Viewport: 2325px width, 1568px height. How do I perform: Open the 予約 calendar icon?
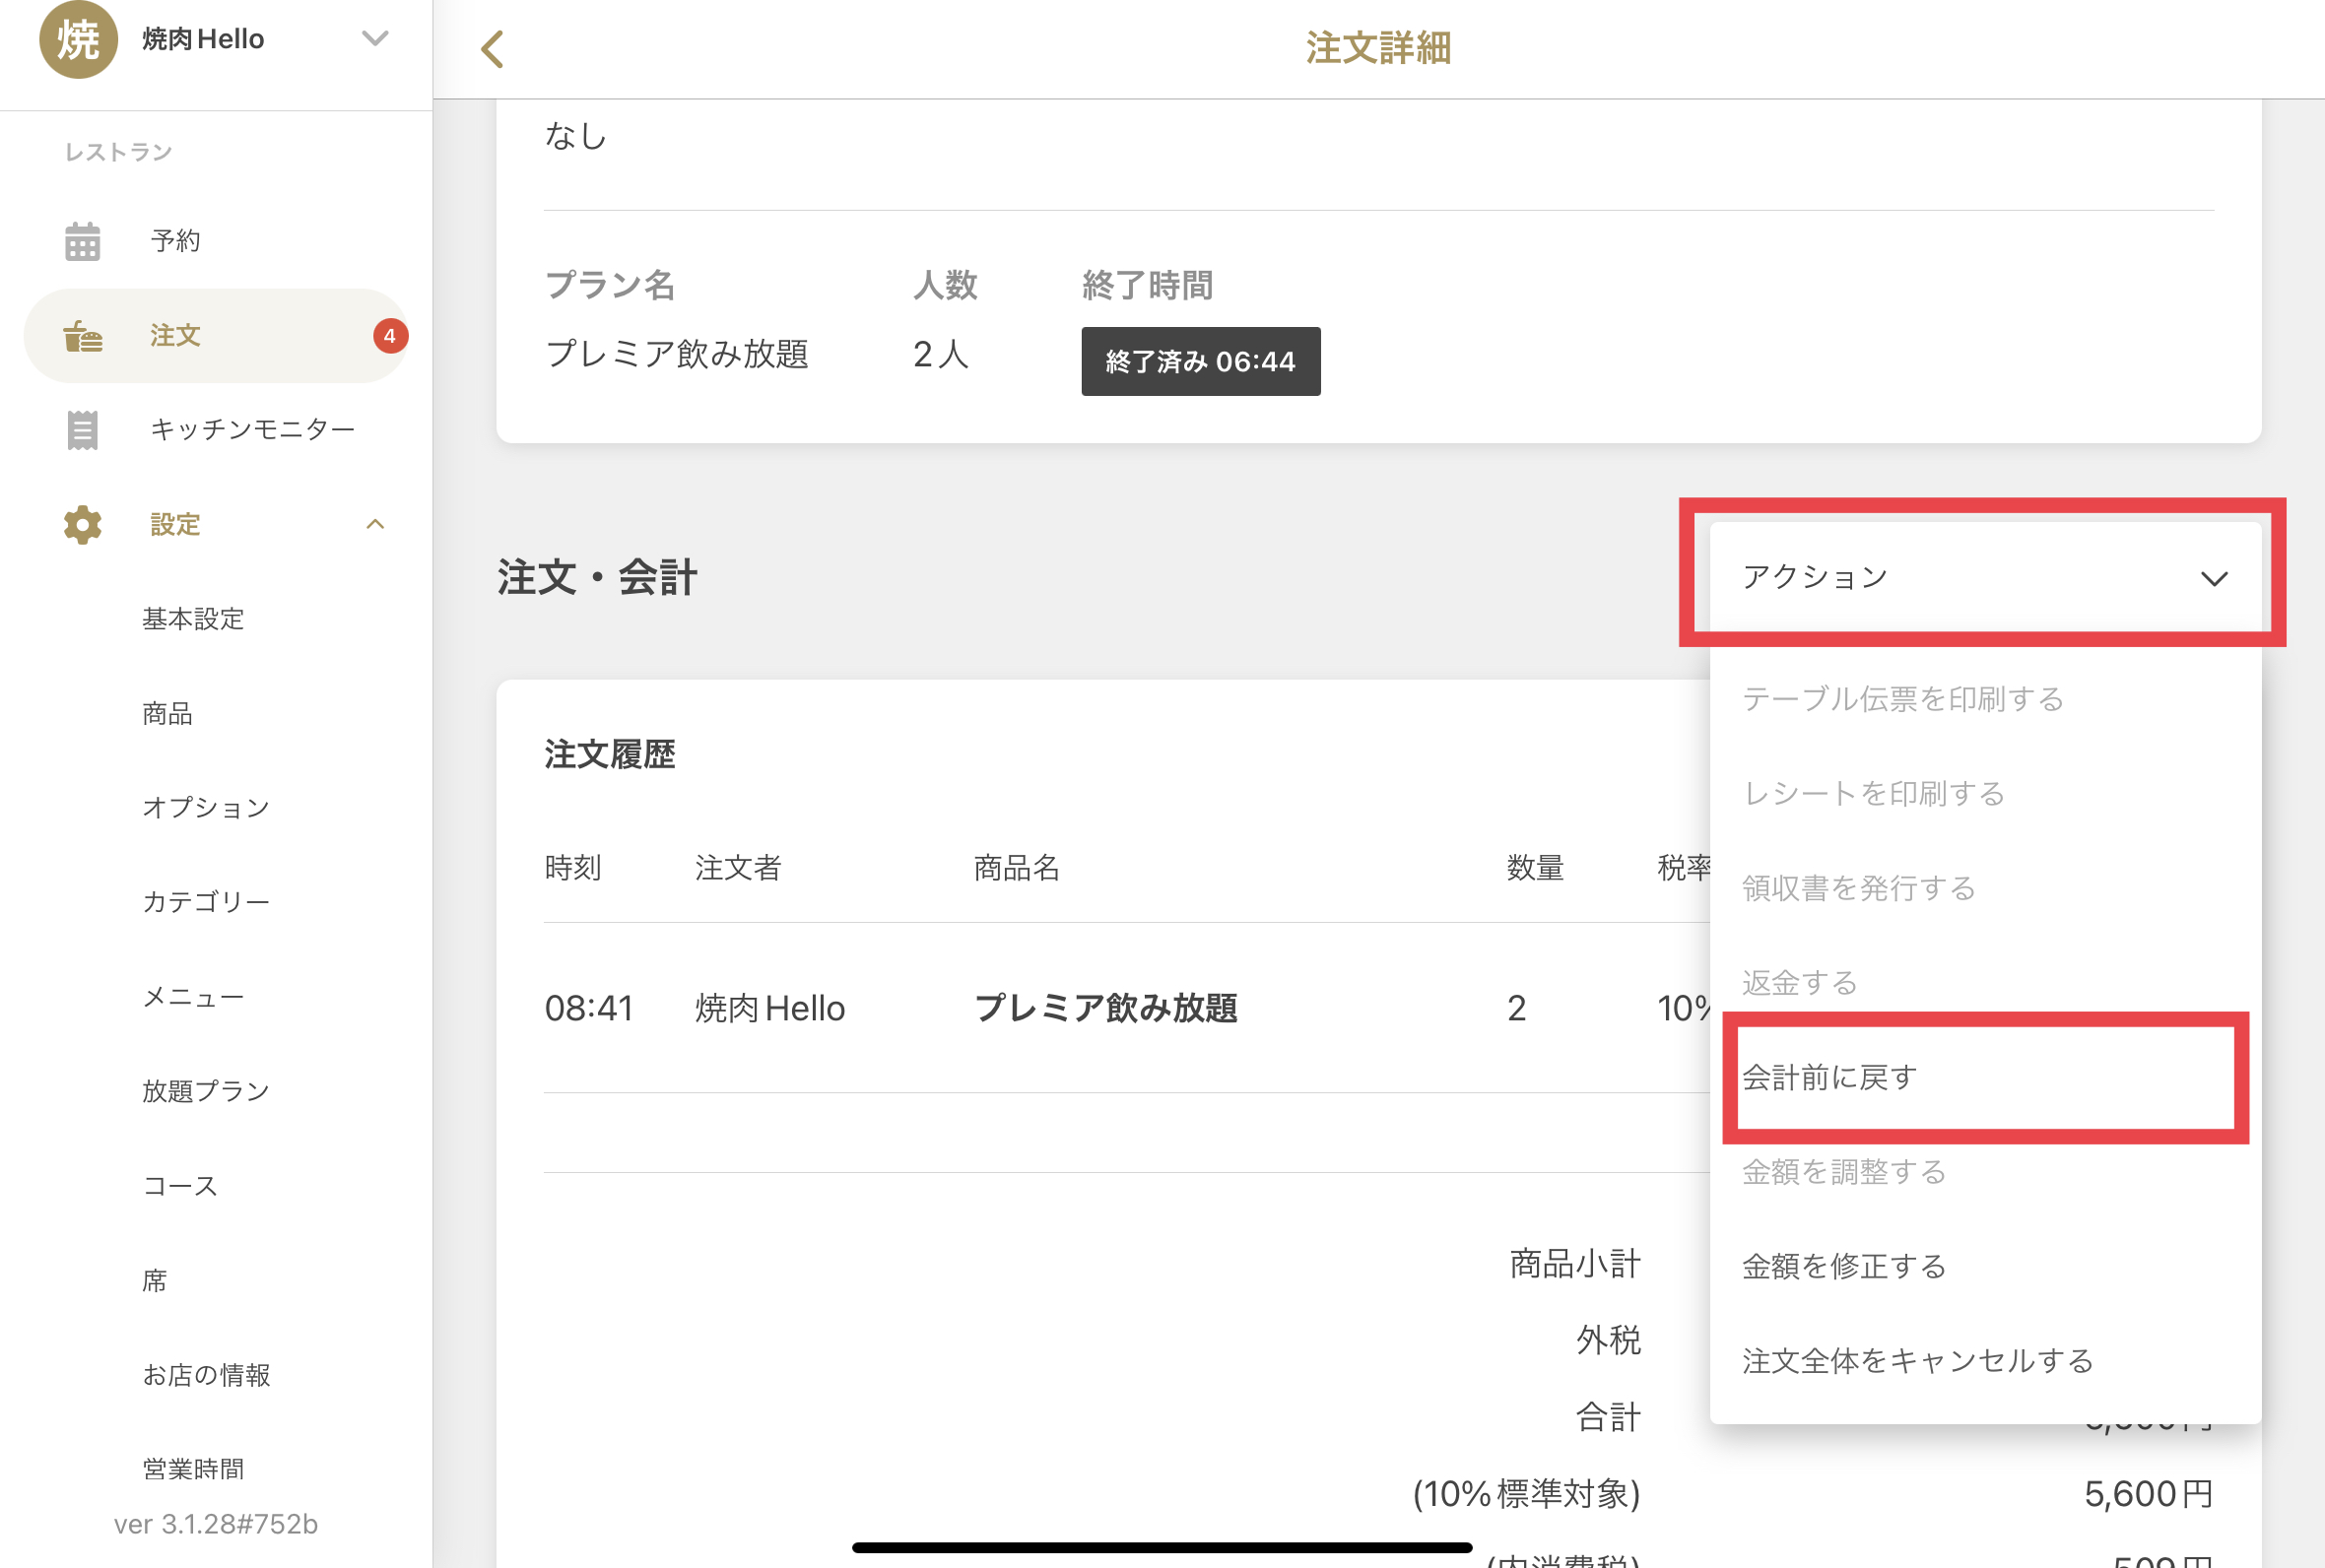coord(83,240)
